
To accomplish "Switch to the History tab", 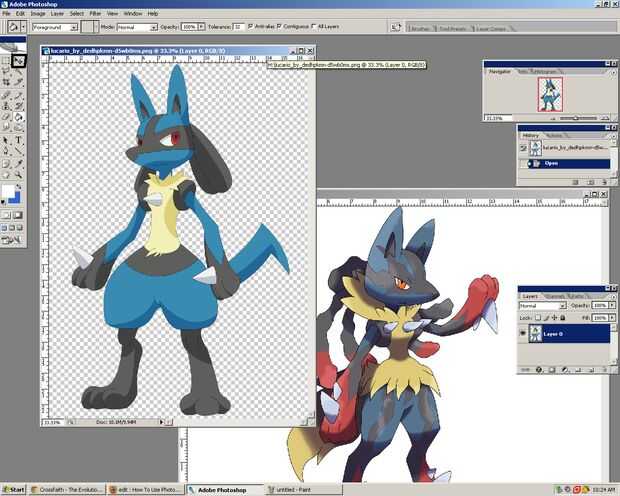I will tap(531, 135).
